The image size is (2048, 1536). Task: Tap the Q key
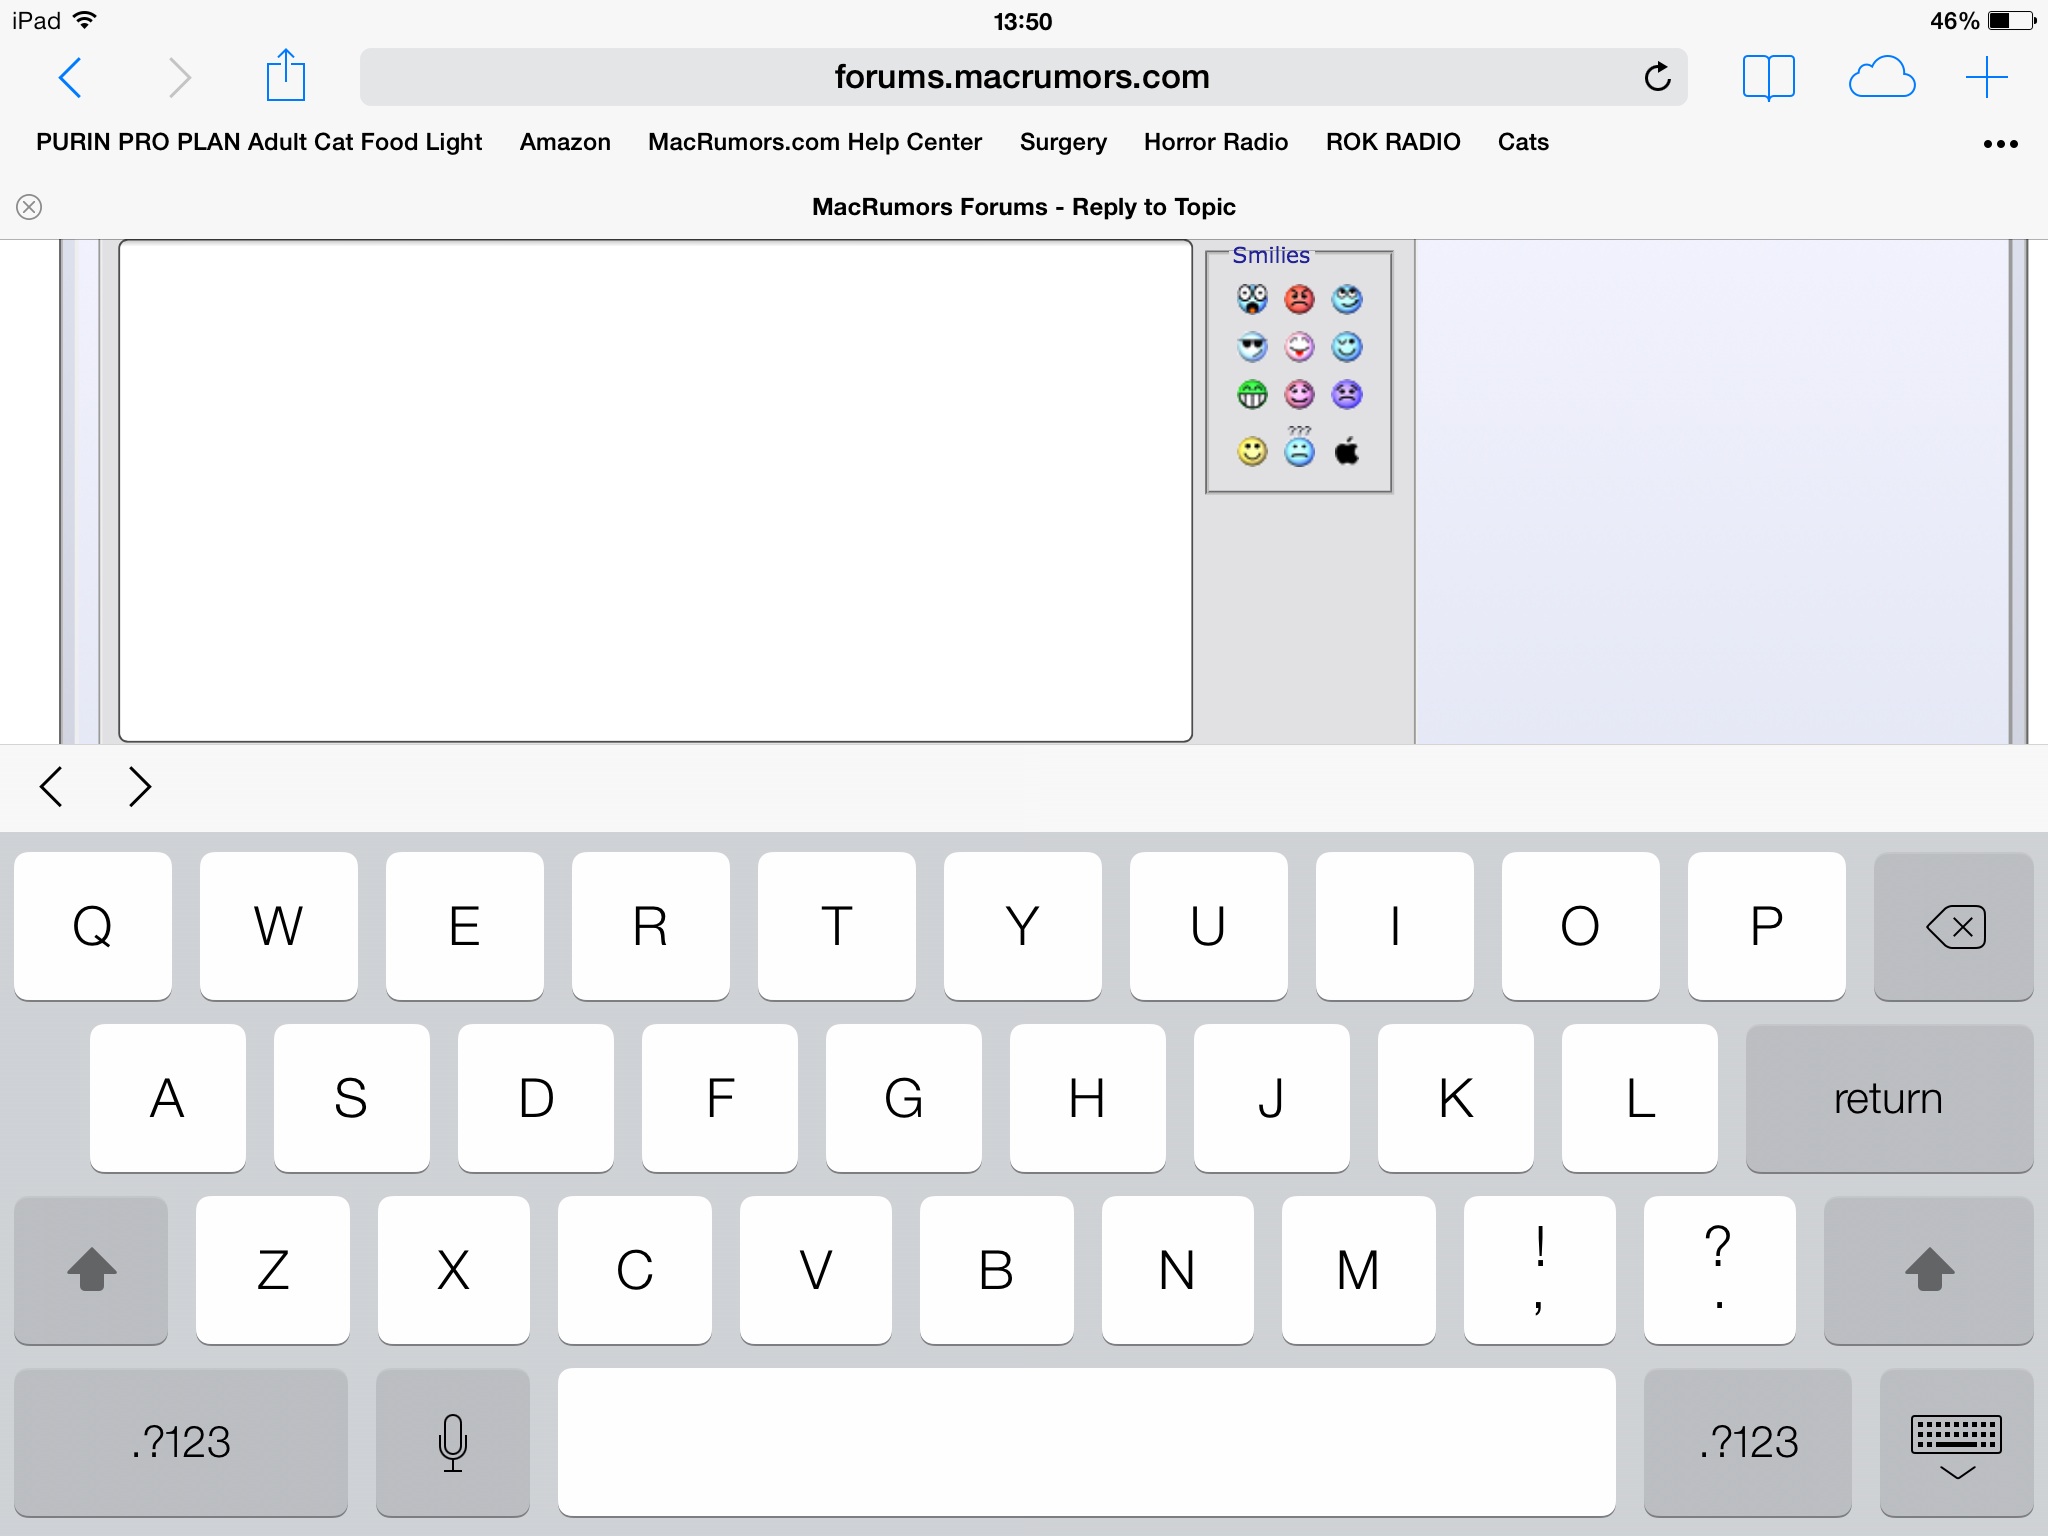click(x=93, y=926)
